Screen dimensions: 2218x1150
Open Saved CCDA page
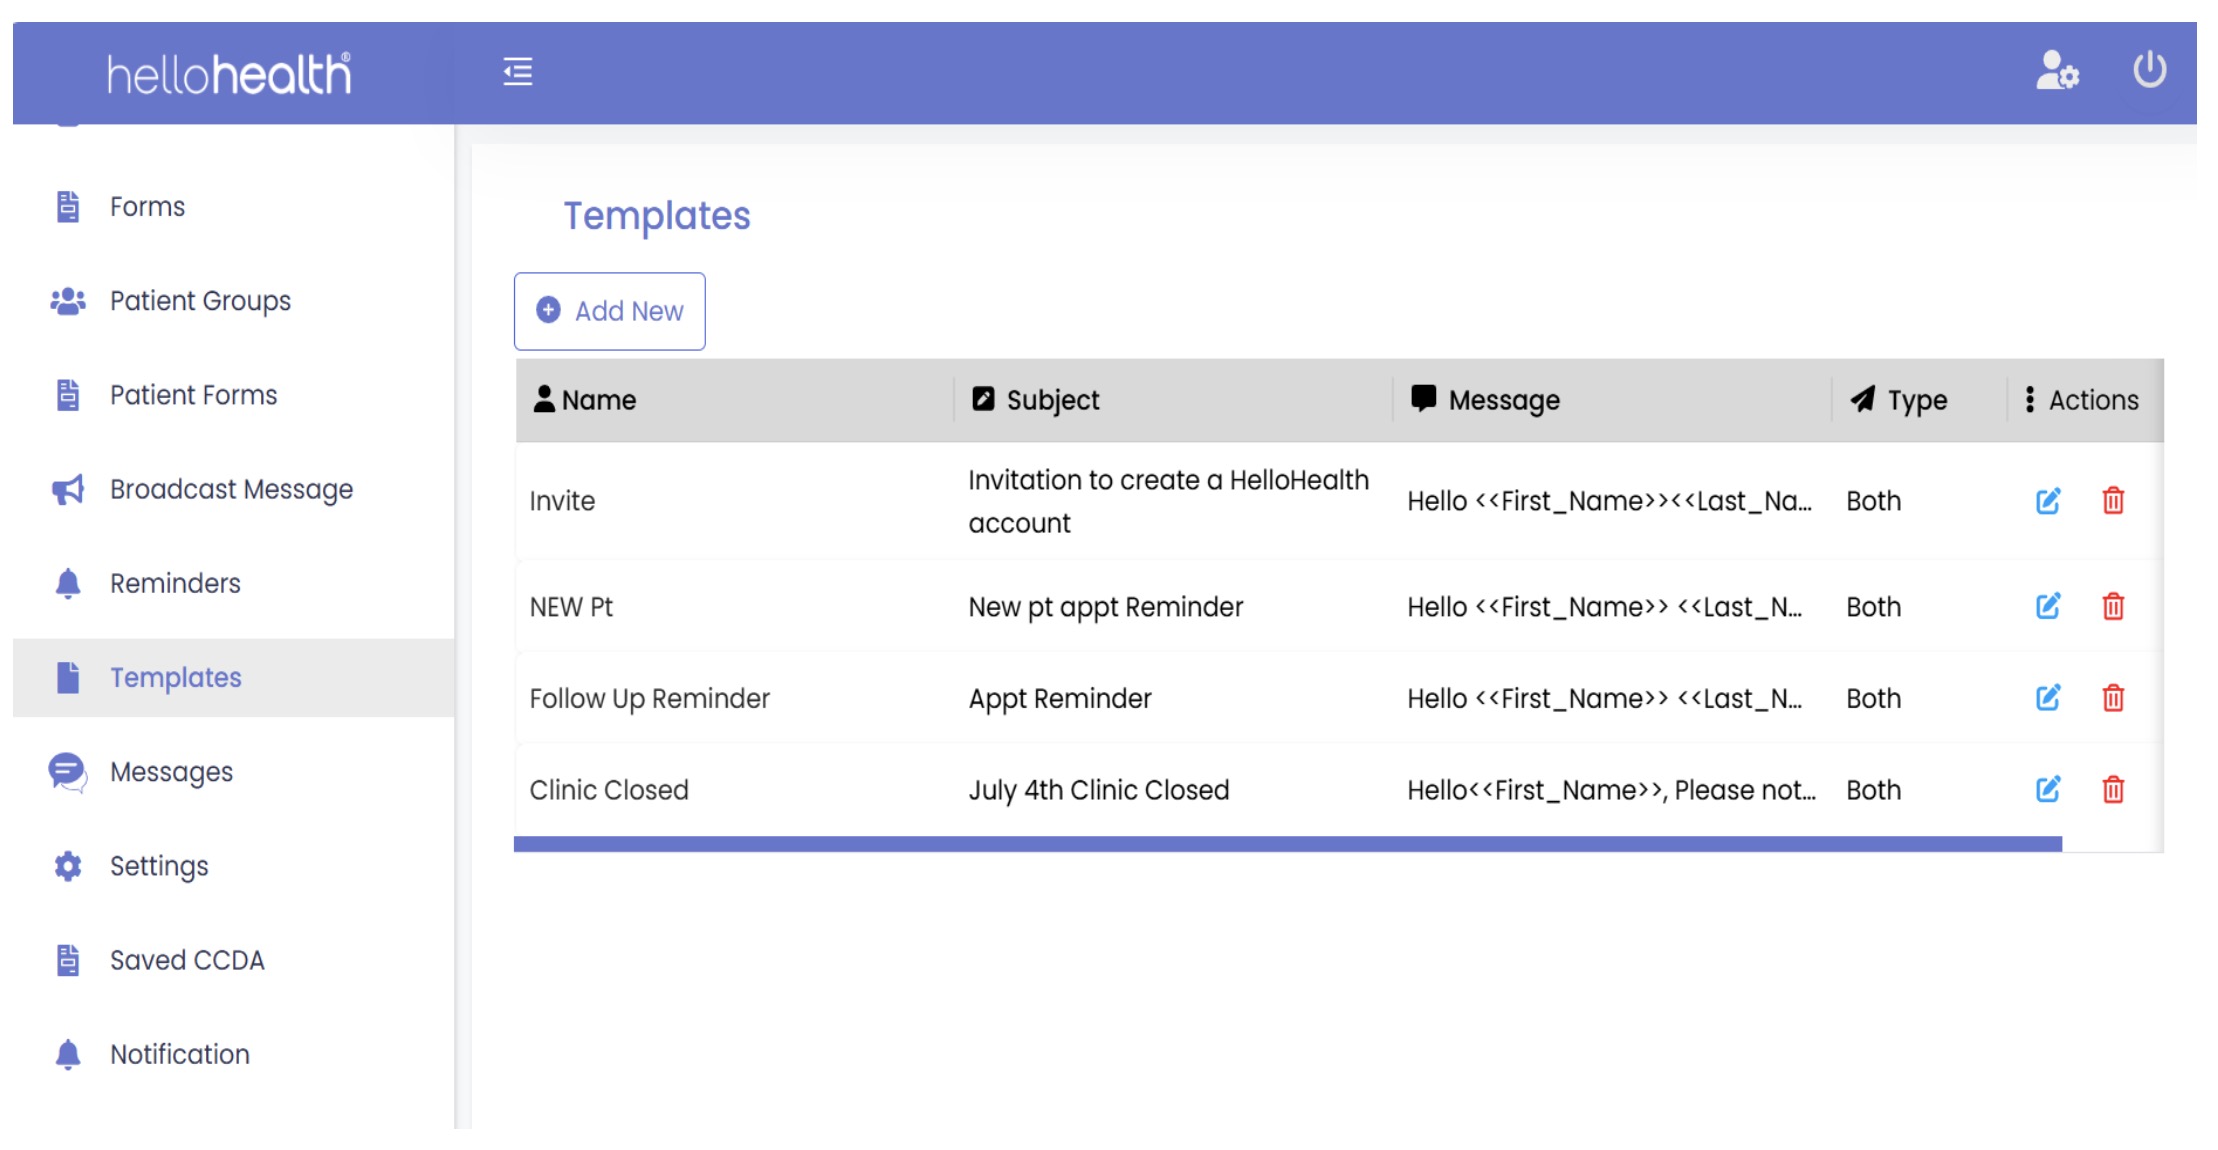pyautogui.click(x=187, y=960)
